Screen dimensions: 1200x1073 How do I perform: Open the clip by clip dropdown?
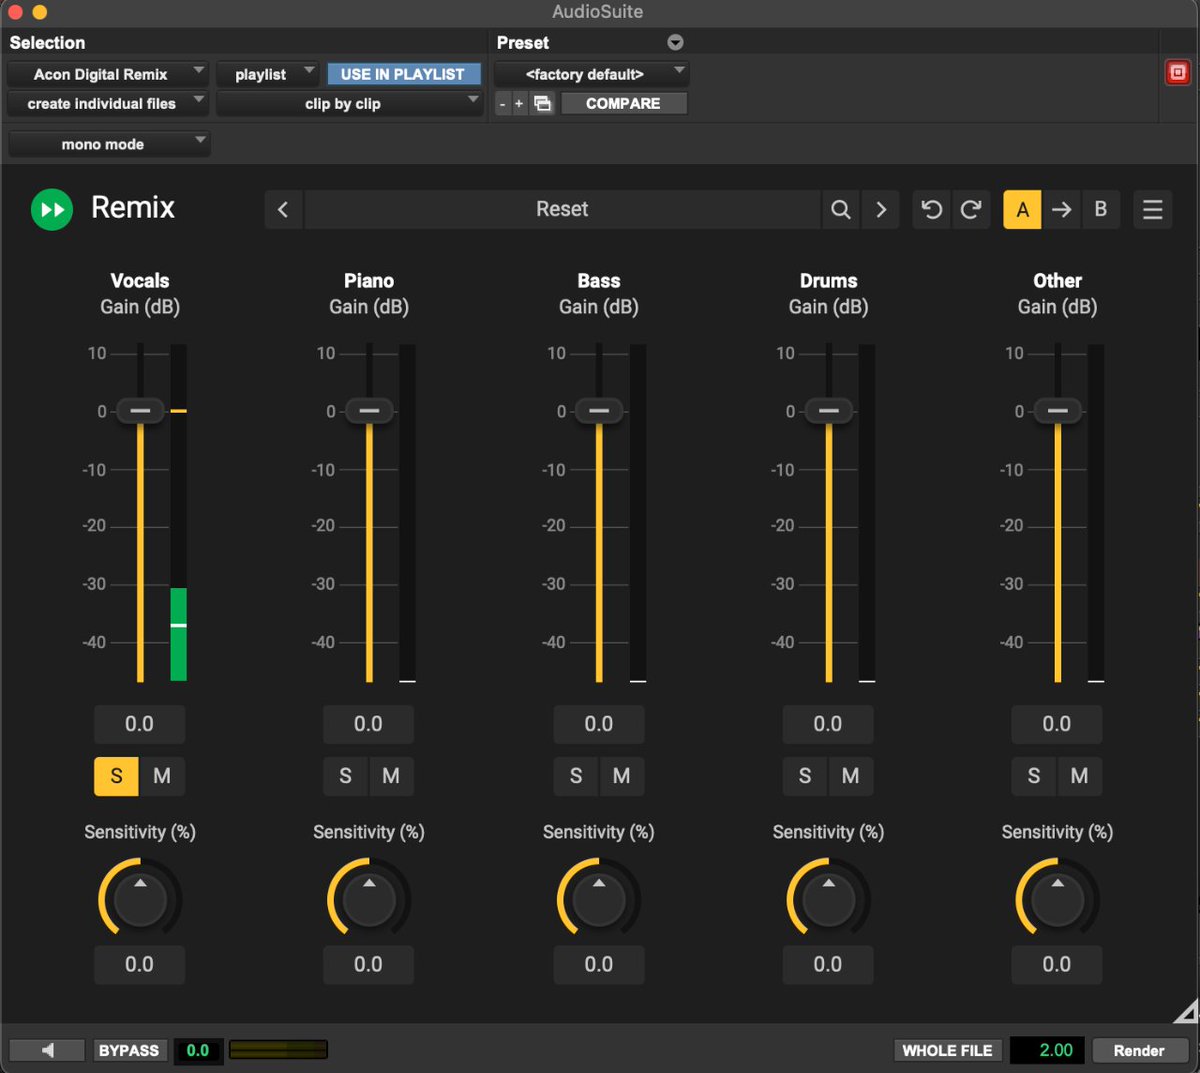[x=350, y=103]
